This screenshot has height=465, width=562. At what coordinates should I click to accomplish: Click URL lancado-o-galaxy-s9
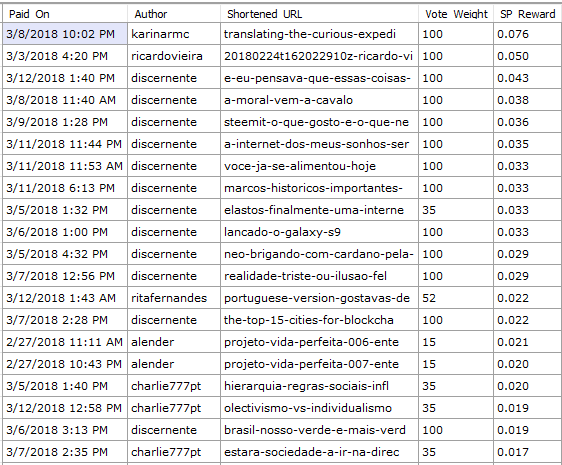319,232
